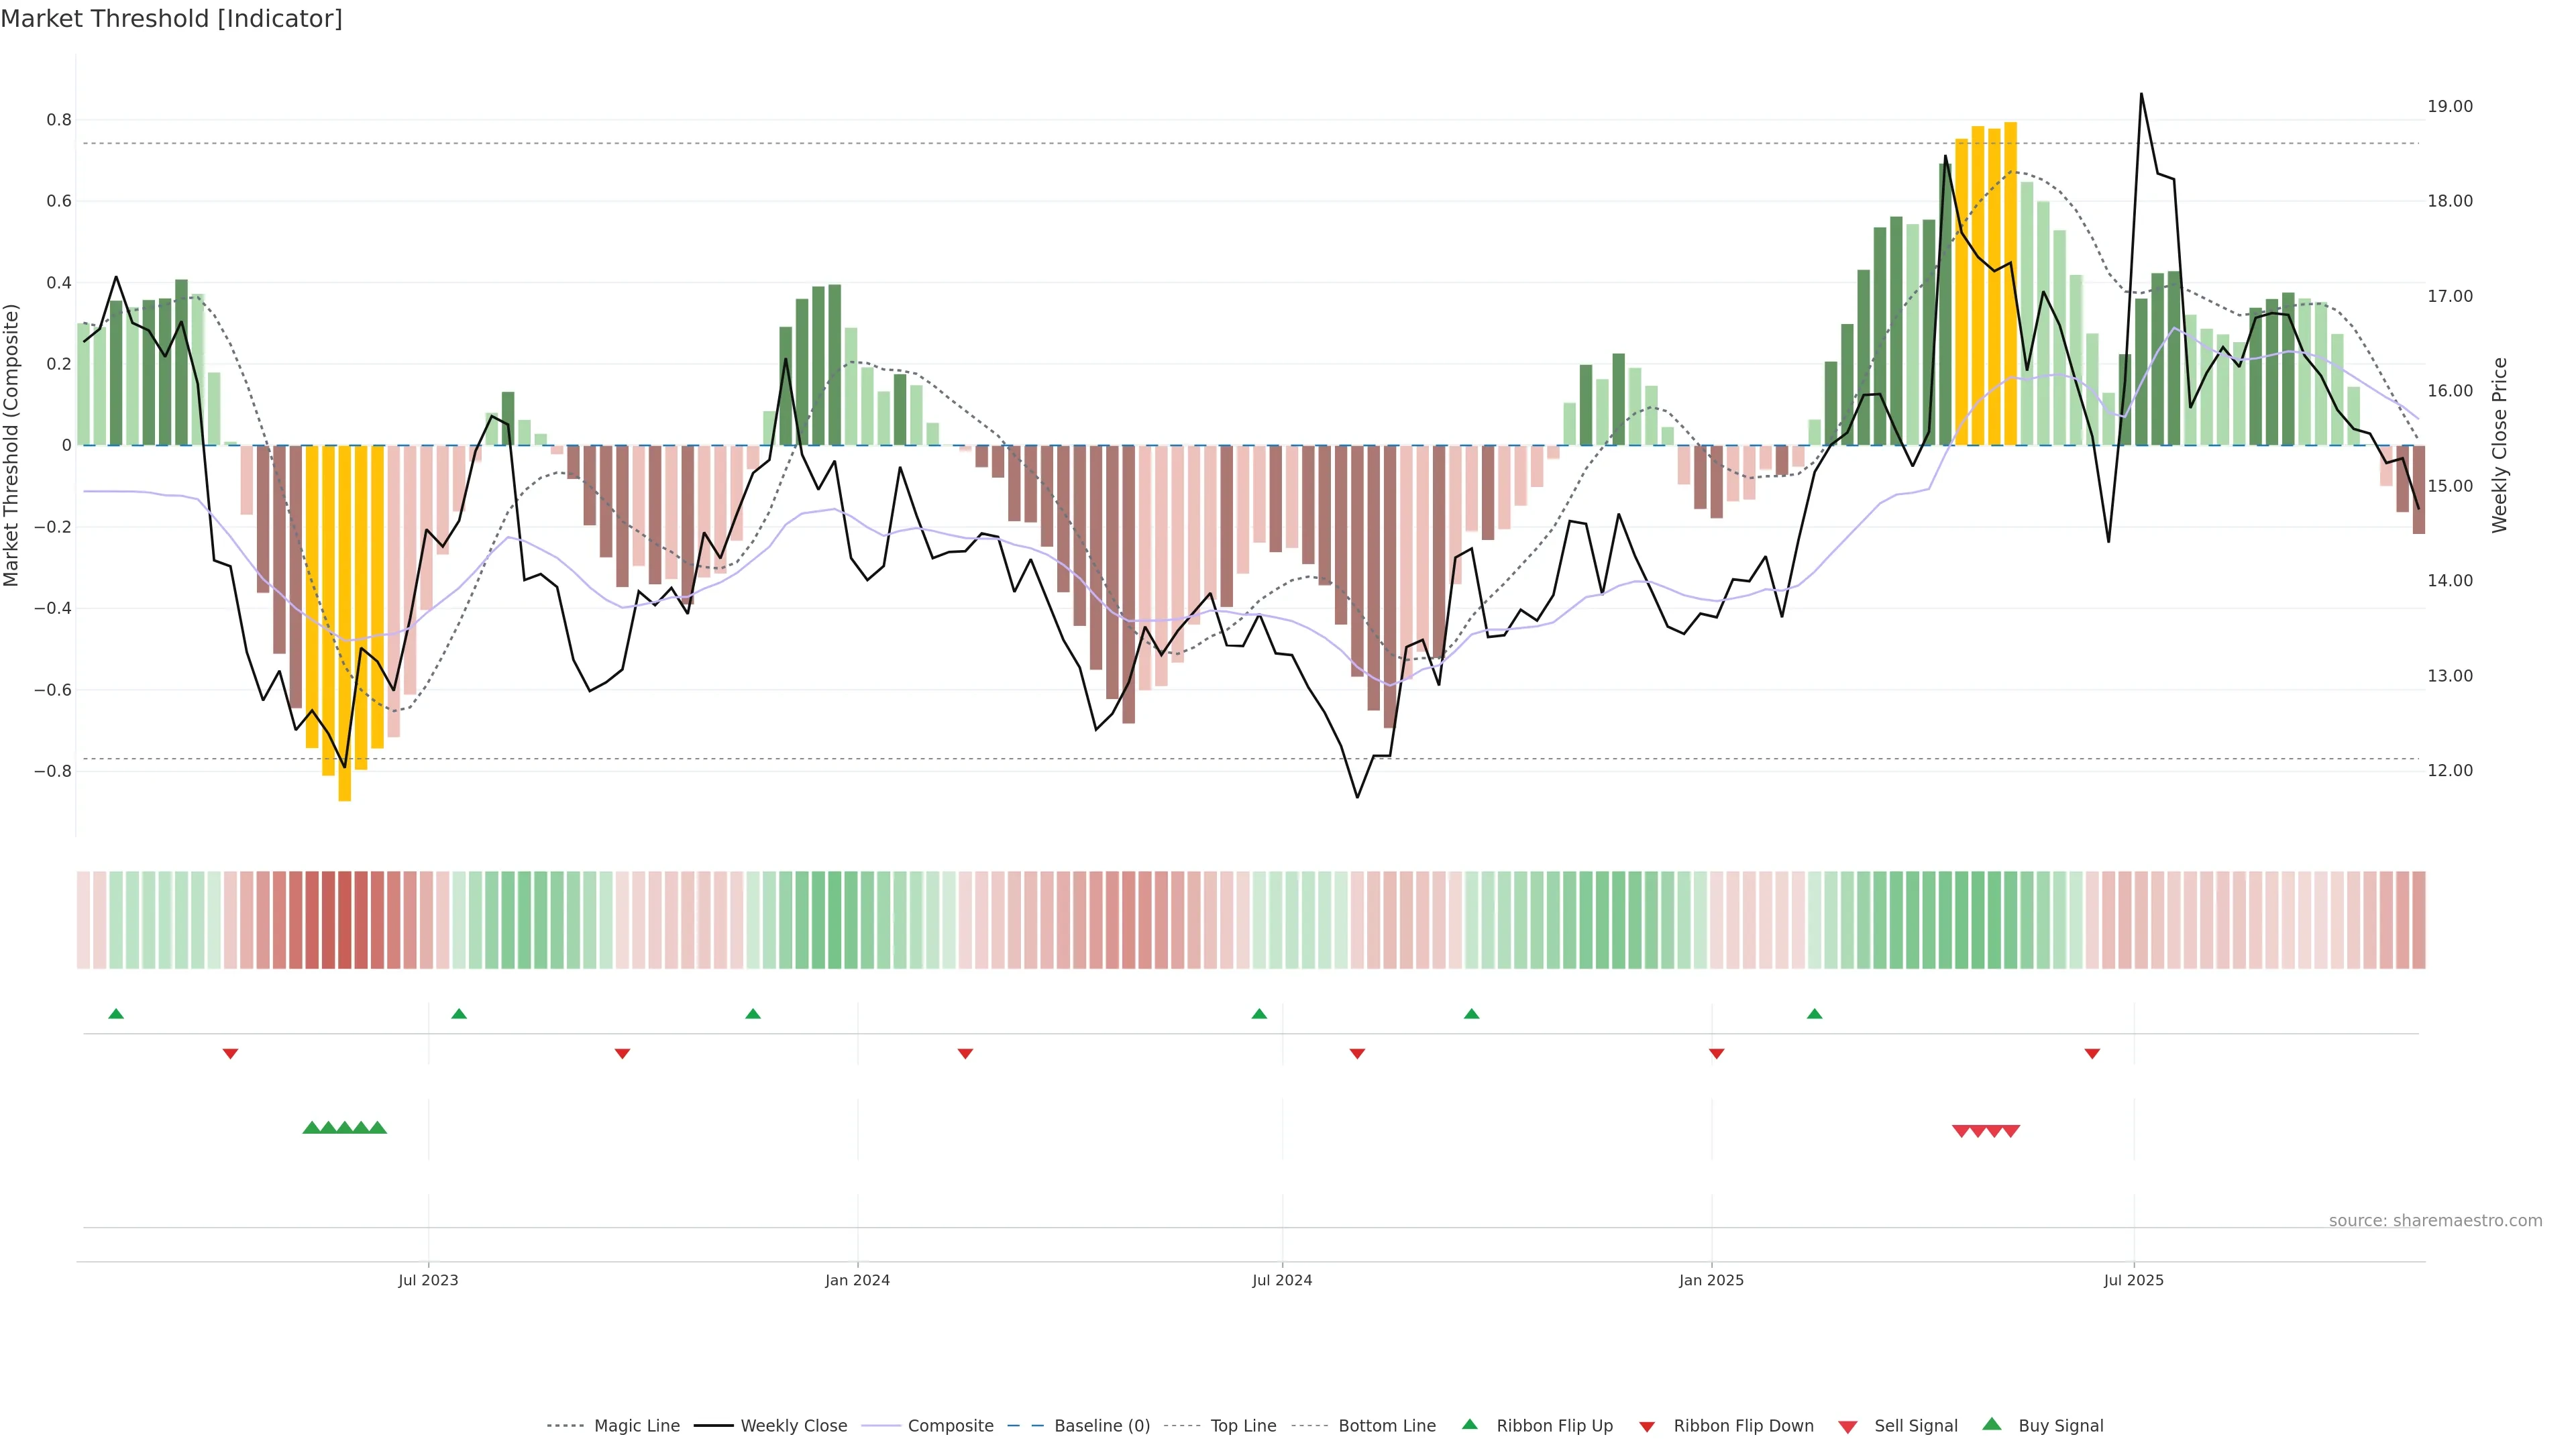Viewport: 2576px width, 1449px height.
Task: Click the first green buy signal marker
Action: pyautogui.click(x=311, y=1128)
